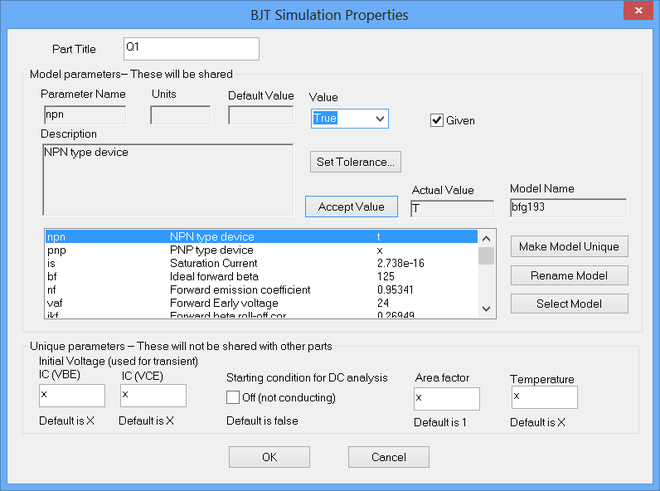660x491 pixels.
Task: Confirm with the OK button
Action: pyautogui.click(x=269, y=457)
